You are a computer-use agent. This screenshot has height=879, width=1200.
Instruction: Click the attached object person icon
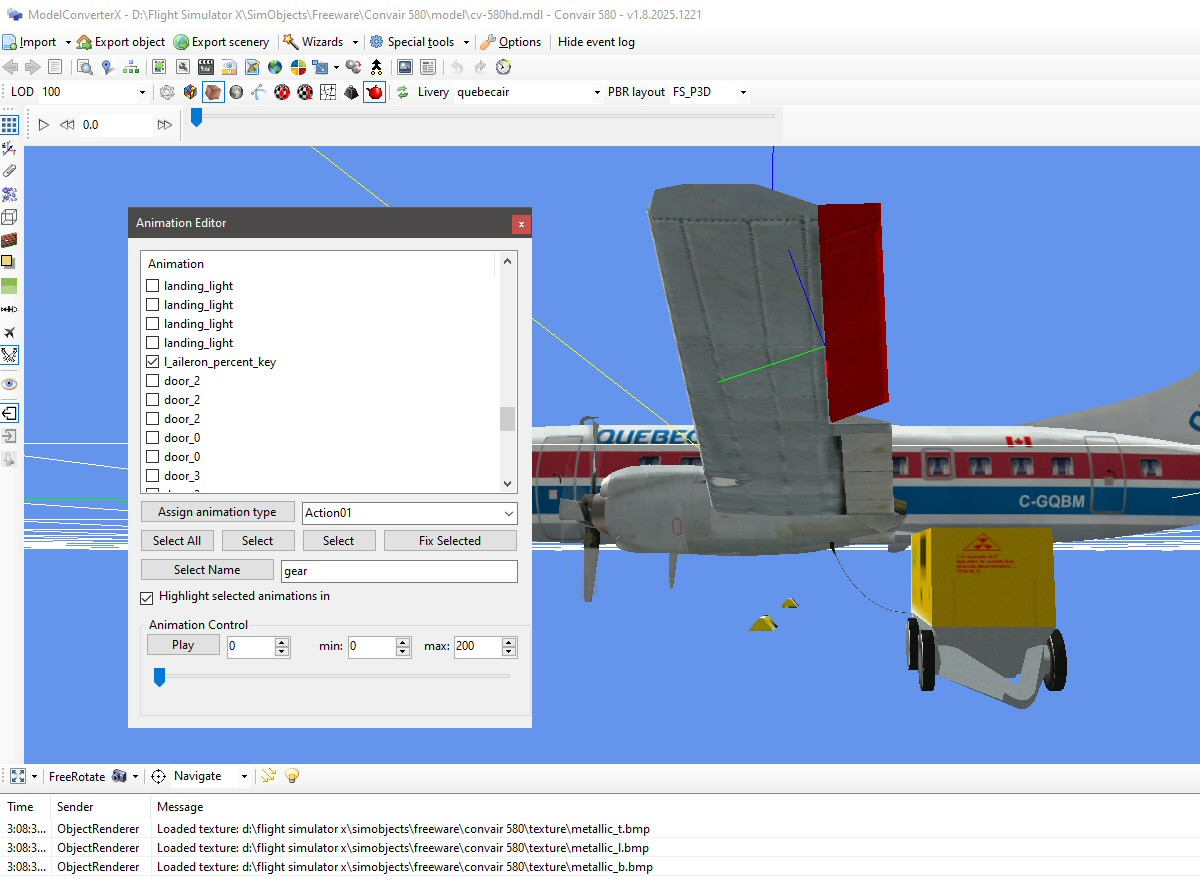pos(376,67)
